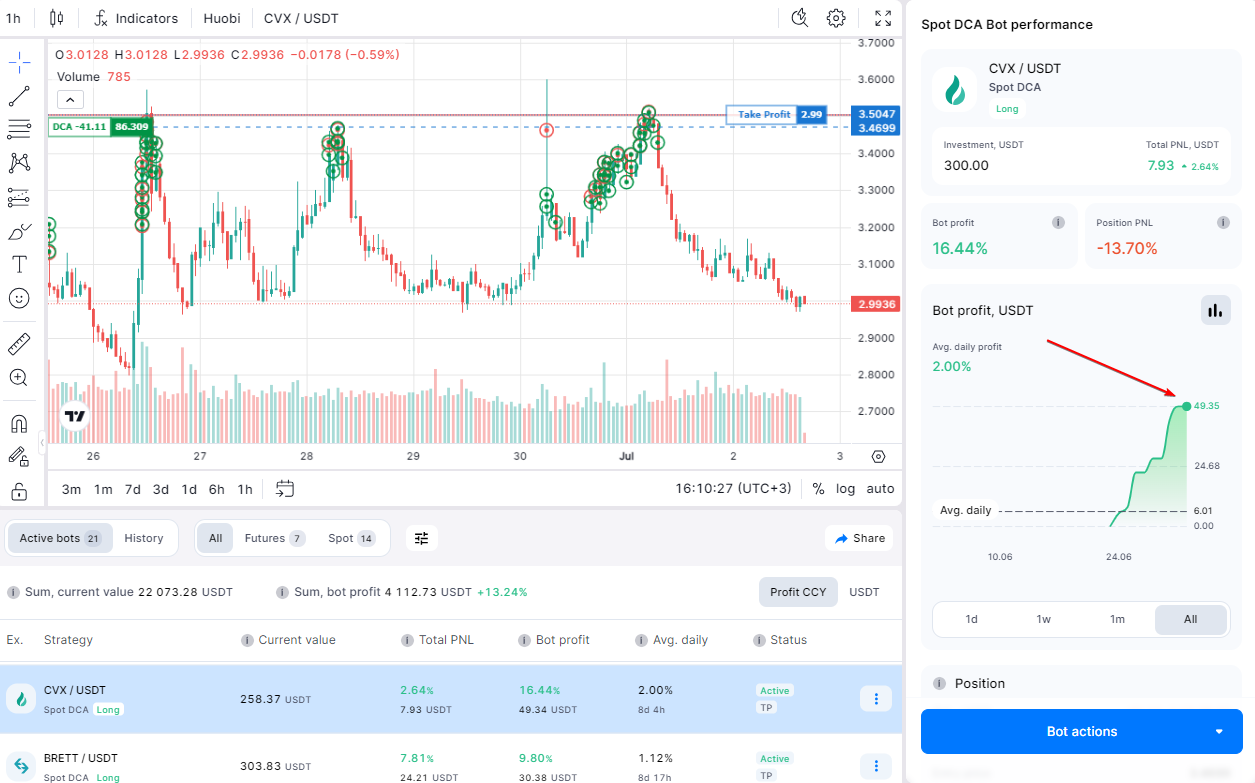Enter fullscreen chart mode
Screen dimensions: 1255x783
point(883,18)
